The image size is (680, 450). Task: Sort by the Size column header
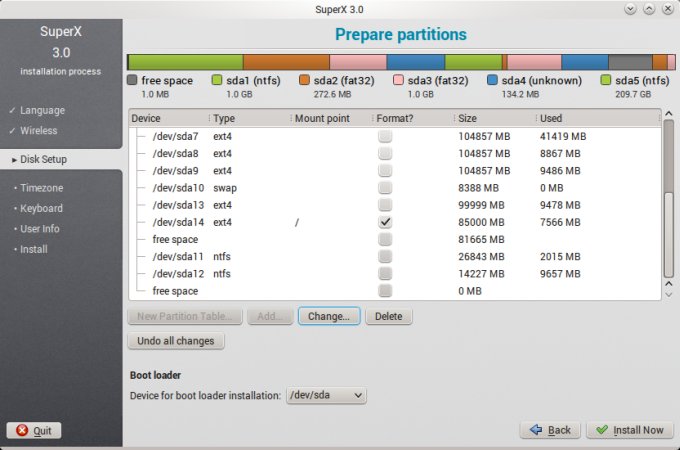tap(494, 118)
